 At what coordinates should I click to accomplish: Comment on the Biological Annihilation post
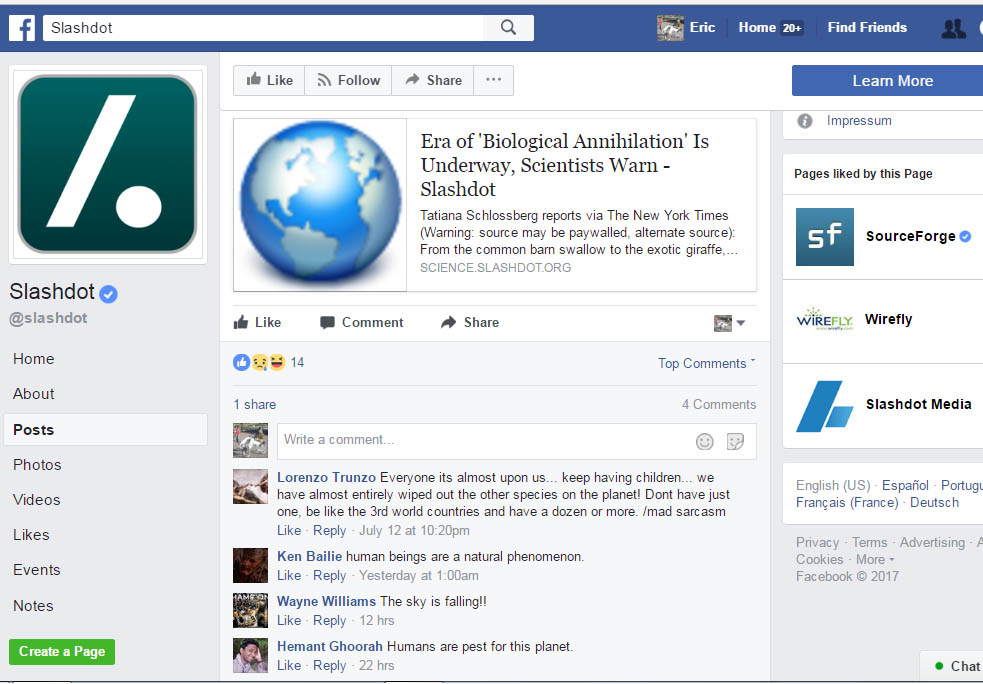tap(362, 322)
